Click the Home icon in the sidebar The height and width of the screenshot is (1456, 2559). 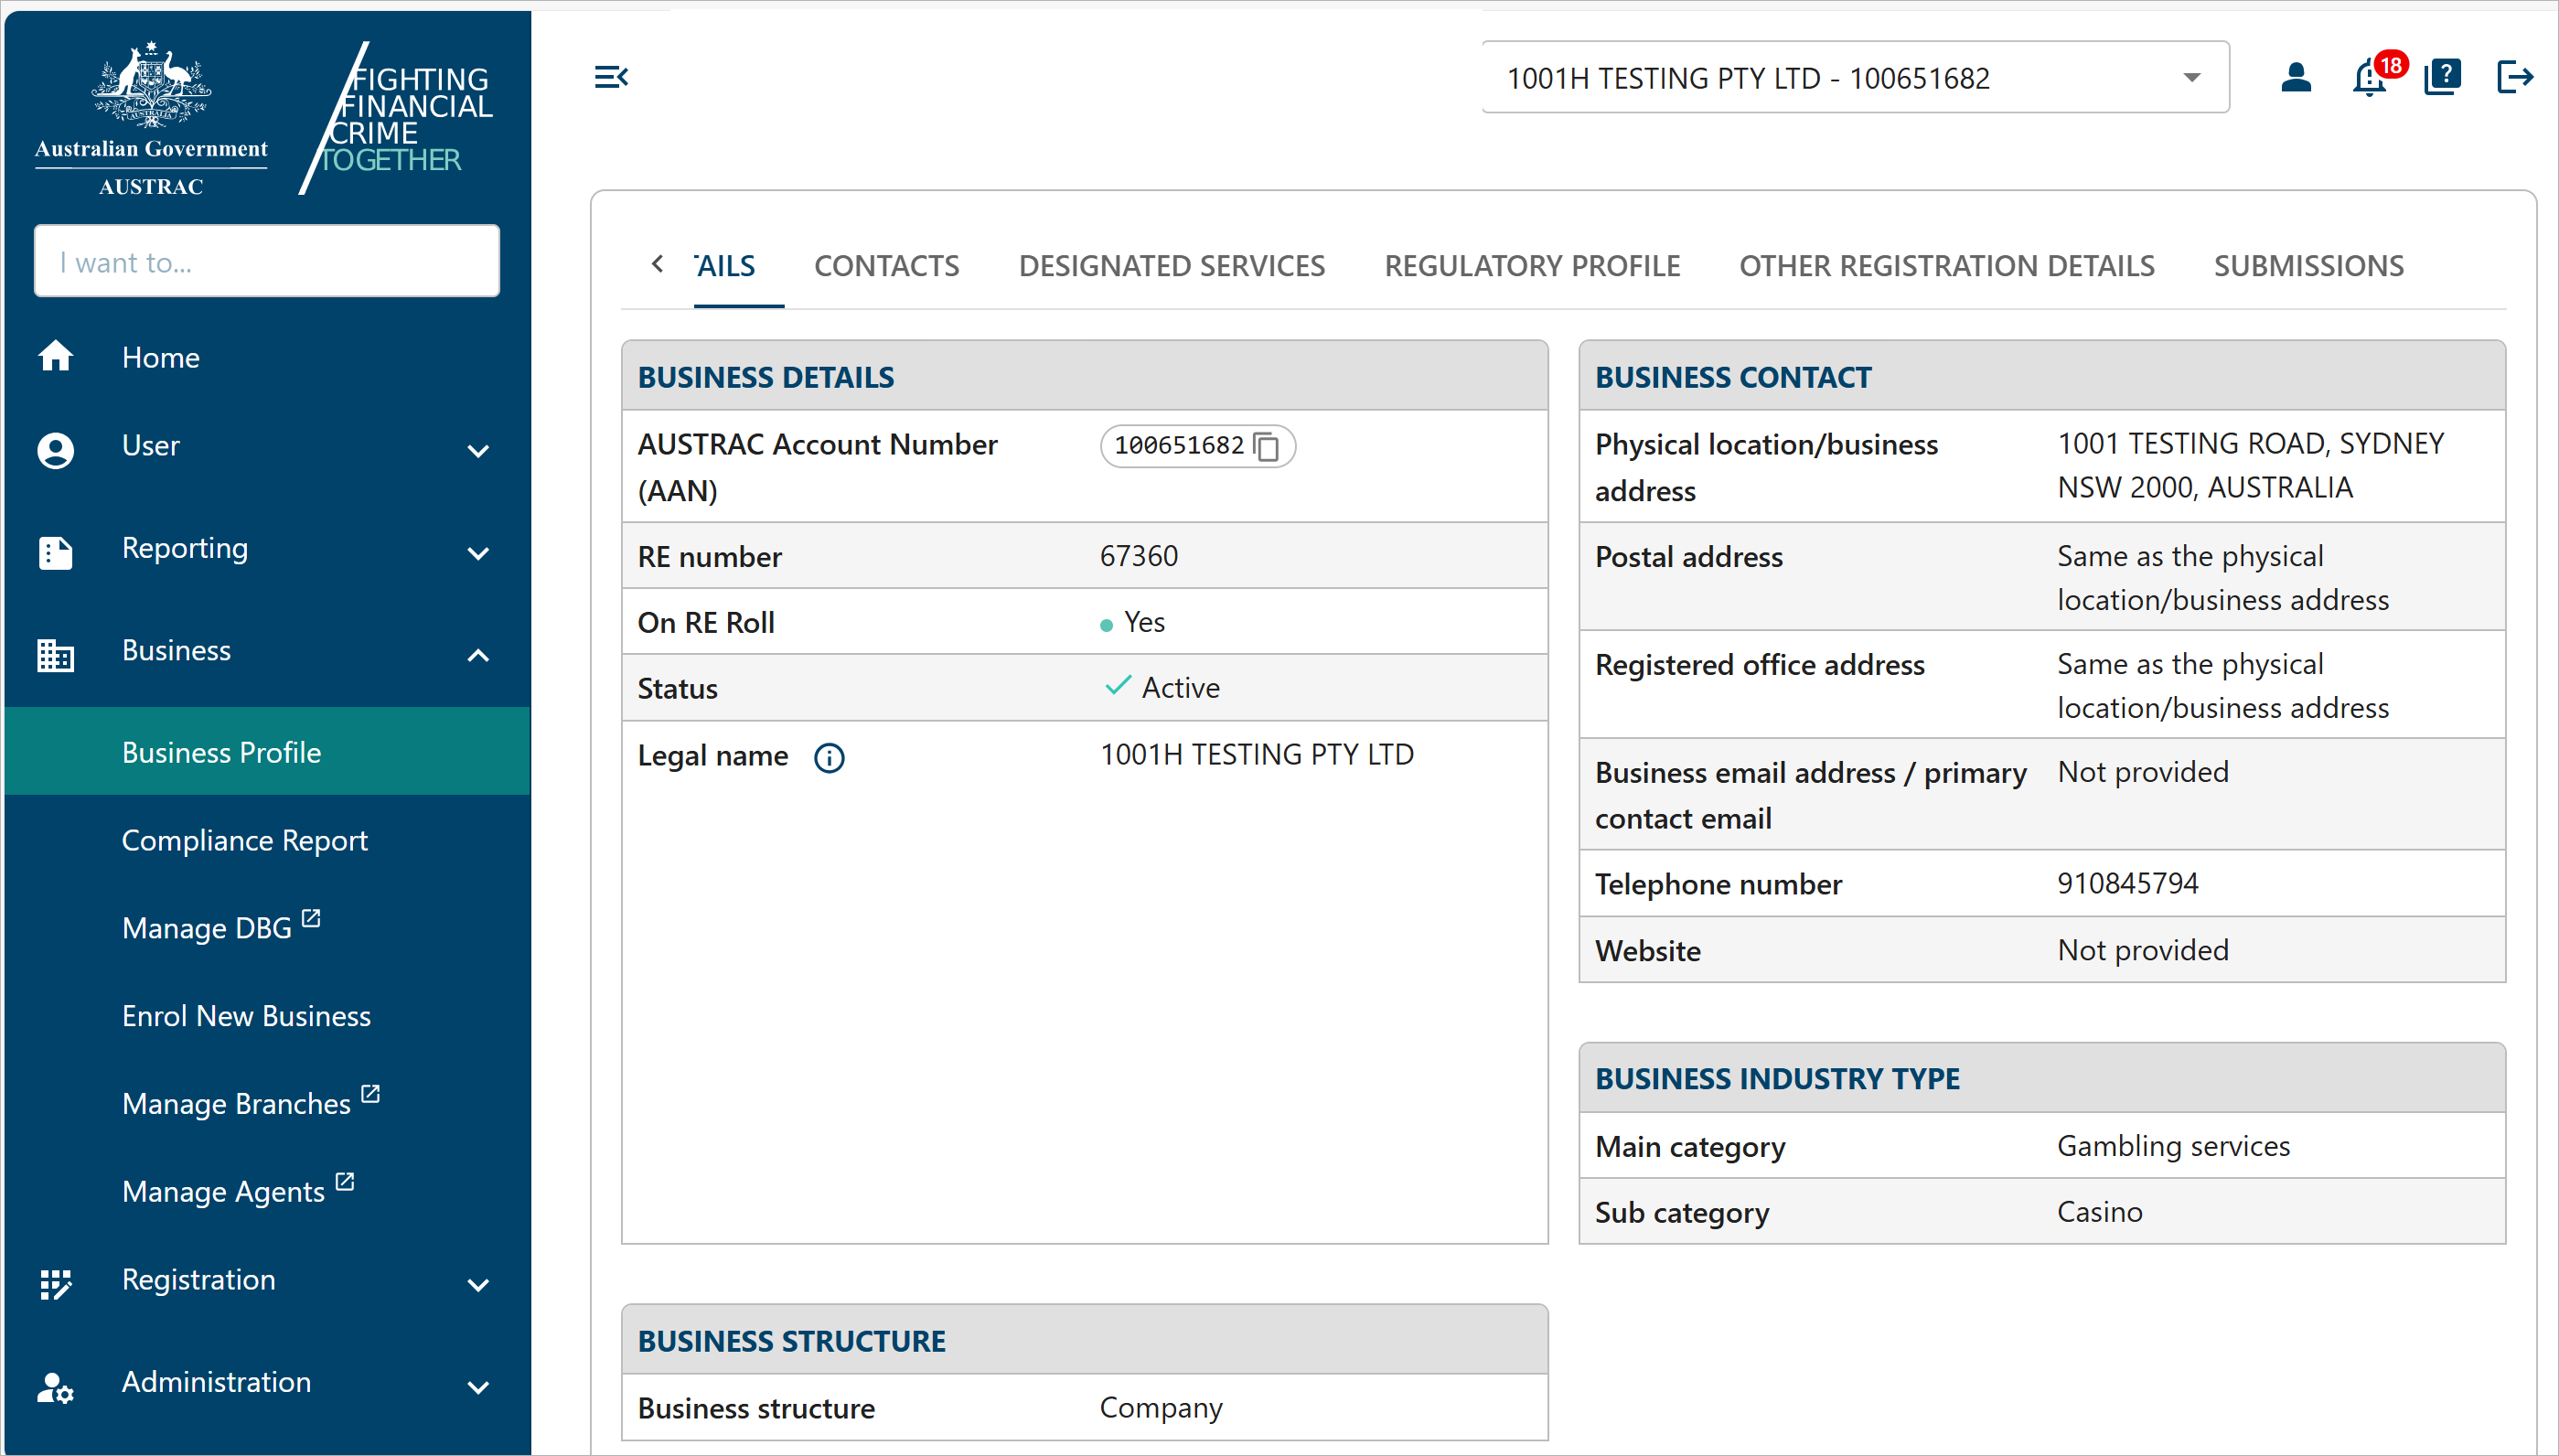click(56, 357)
